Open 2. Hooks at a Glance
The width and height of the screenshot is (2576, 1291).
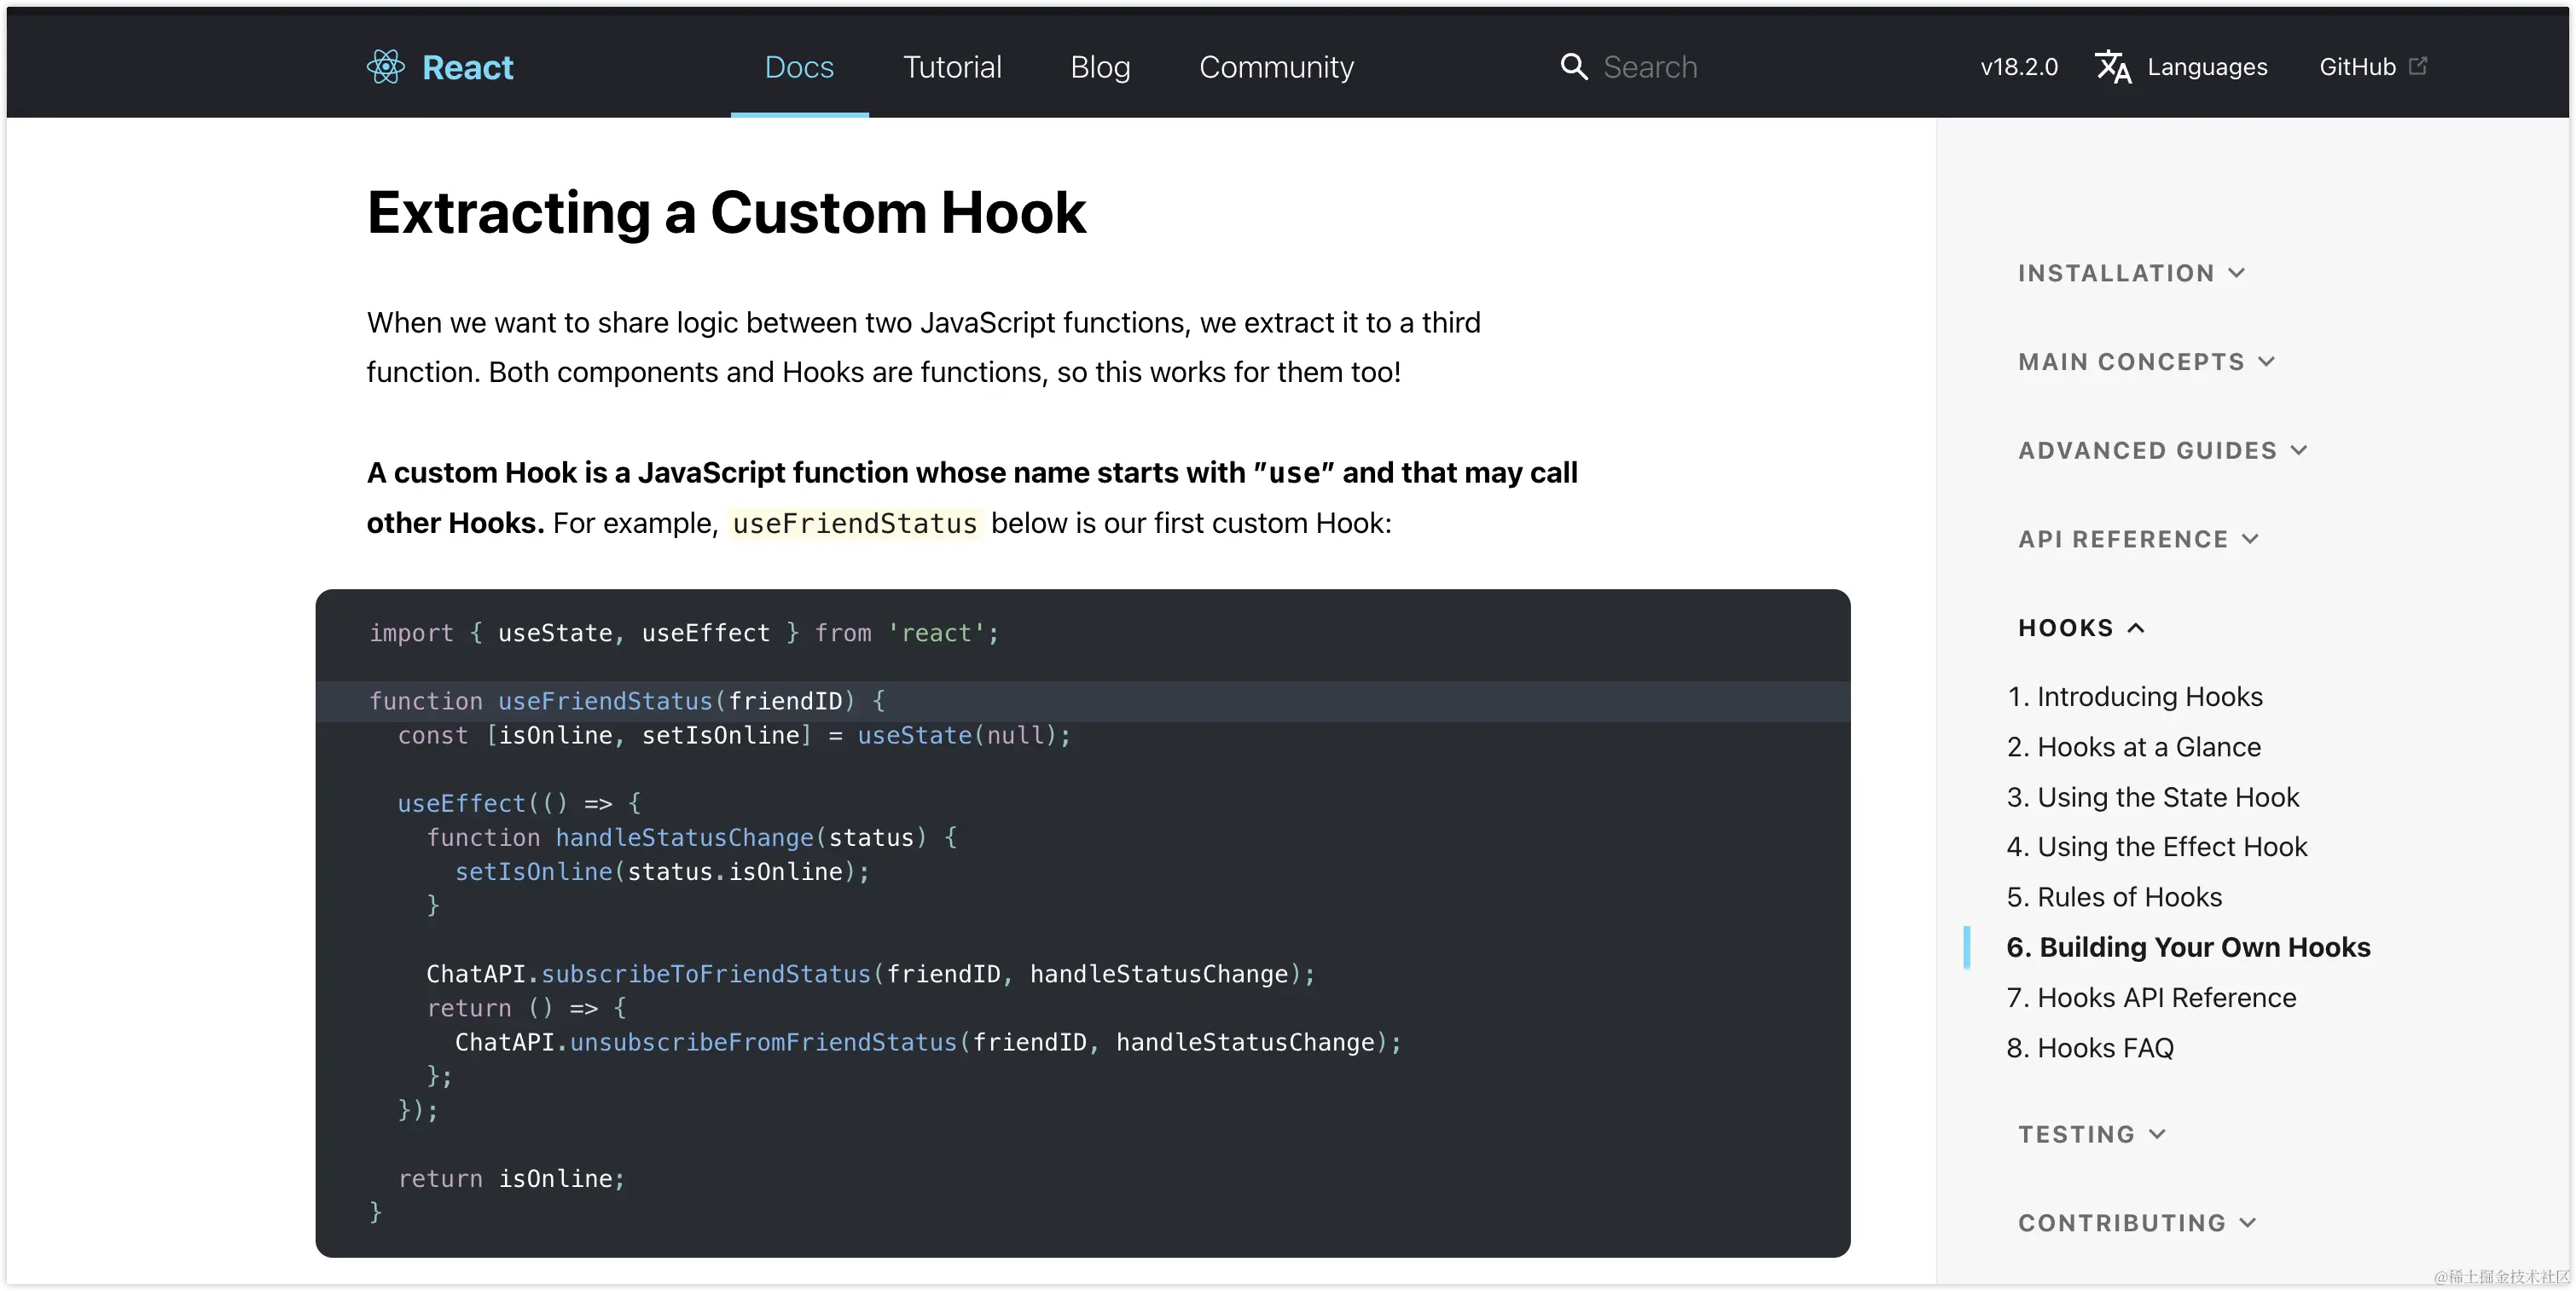pyautogui.click(x=2133, y=747)
